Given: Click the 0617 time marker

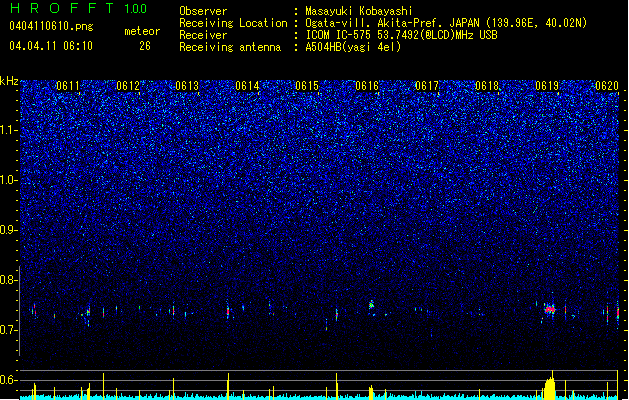Looking at the screenshot, I should point(427,86).
